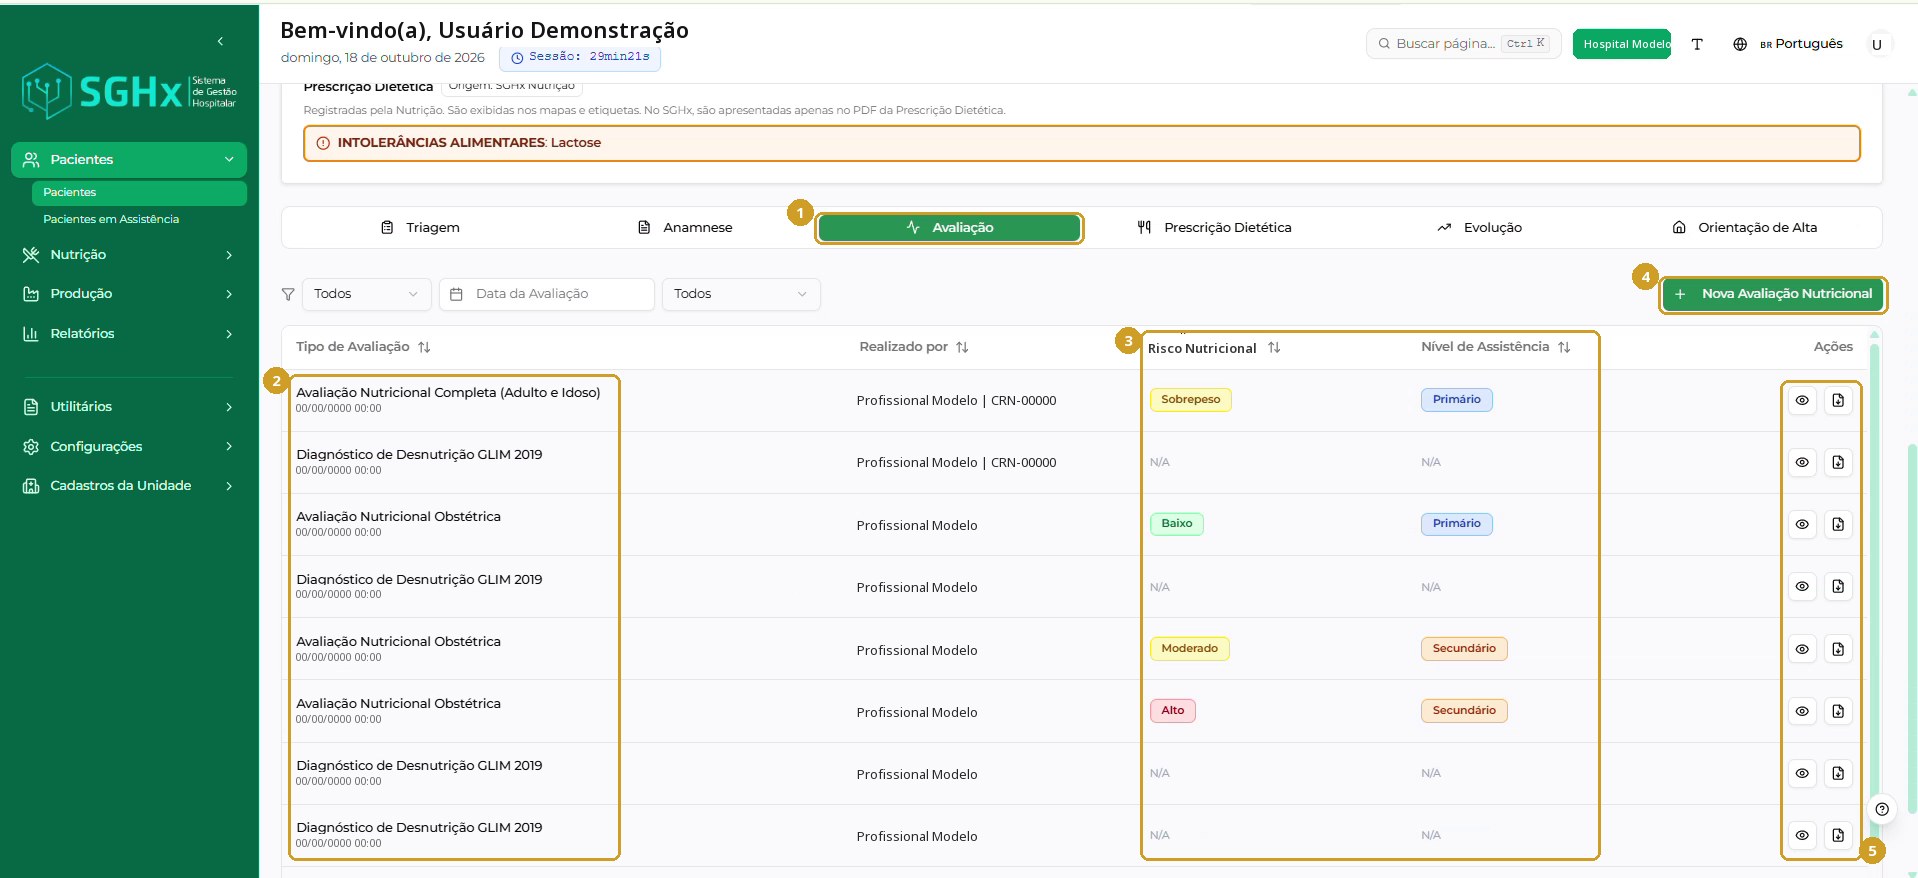Open the Todos dropdown beside the filter icon
The height and width of the screenshot is (878, 1918).
366,294
